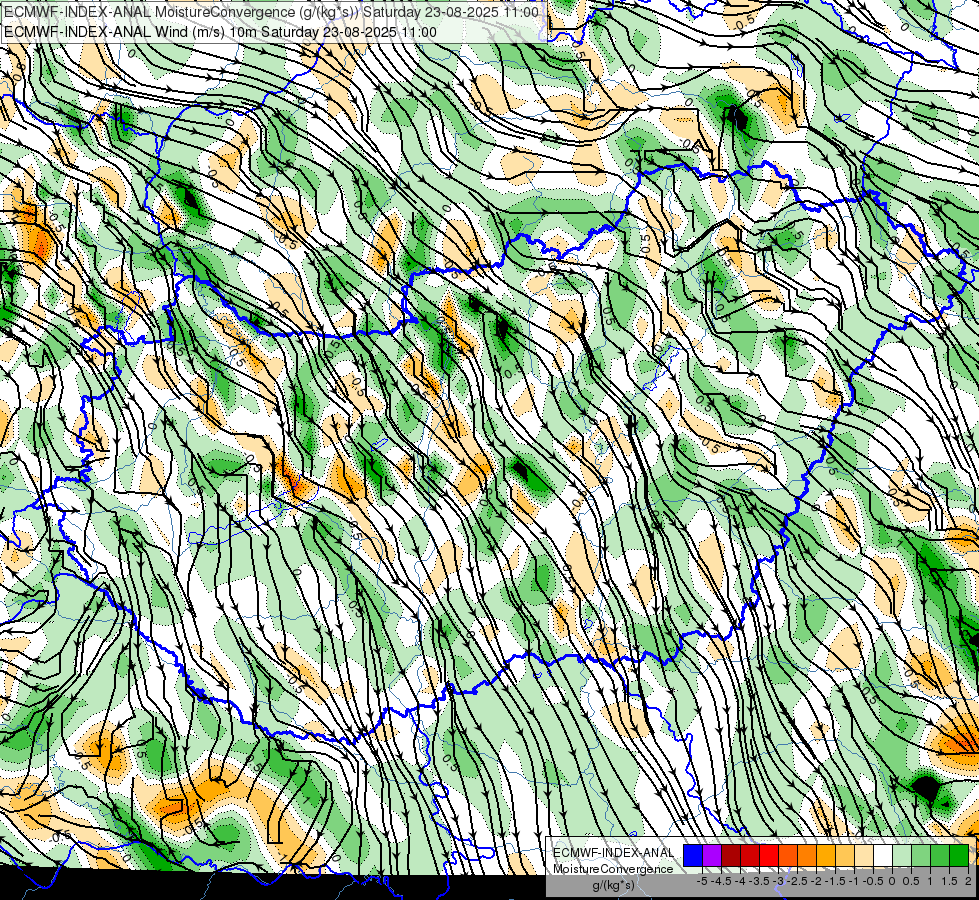Click the purple legend color swatch
Screen dimensions: 979x900
(x=712, y=856)
